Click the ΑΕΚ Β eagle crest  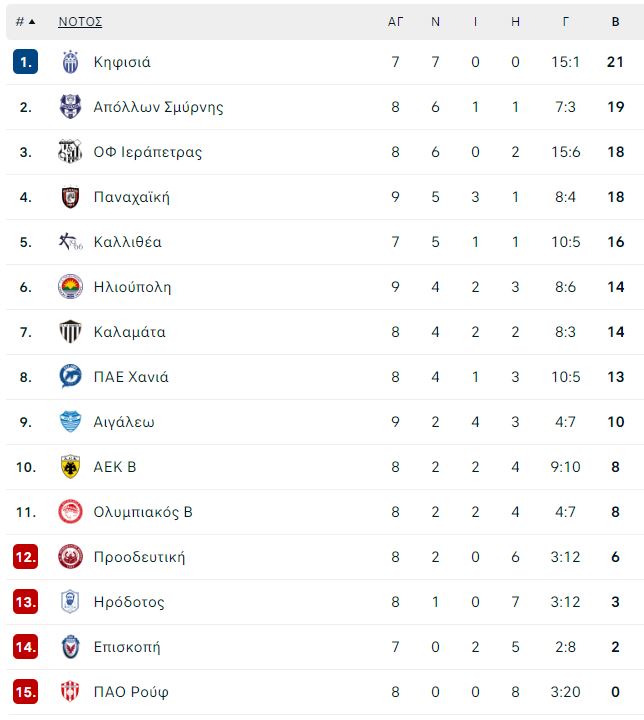coord(70,467)
